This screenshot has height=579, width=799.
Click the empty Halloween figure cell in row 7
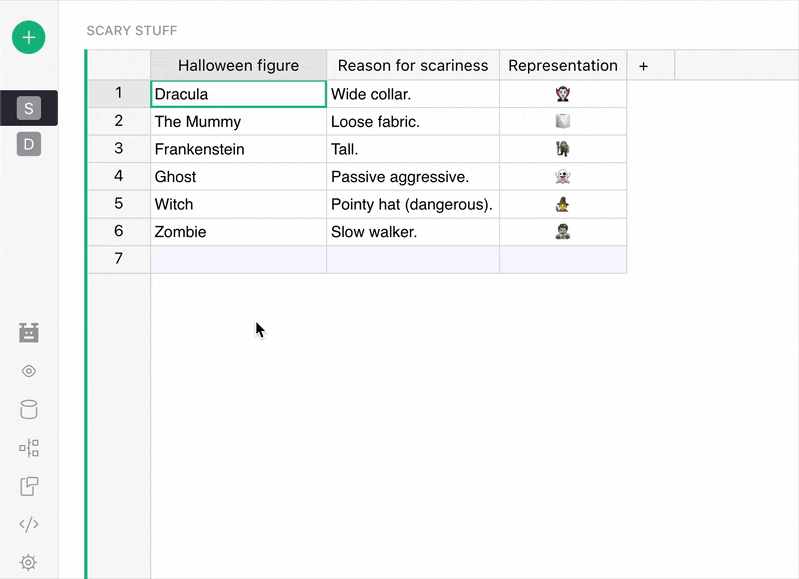point(238,259)
